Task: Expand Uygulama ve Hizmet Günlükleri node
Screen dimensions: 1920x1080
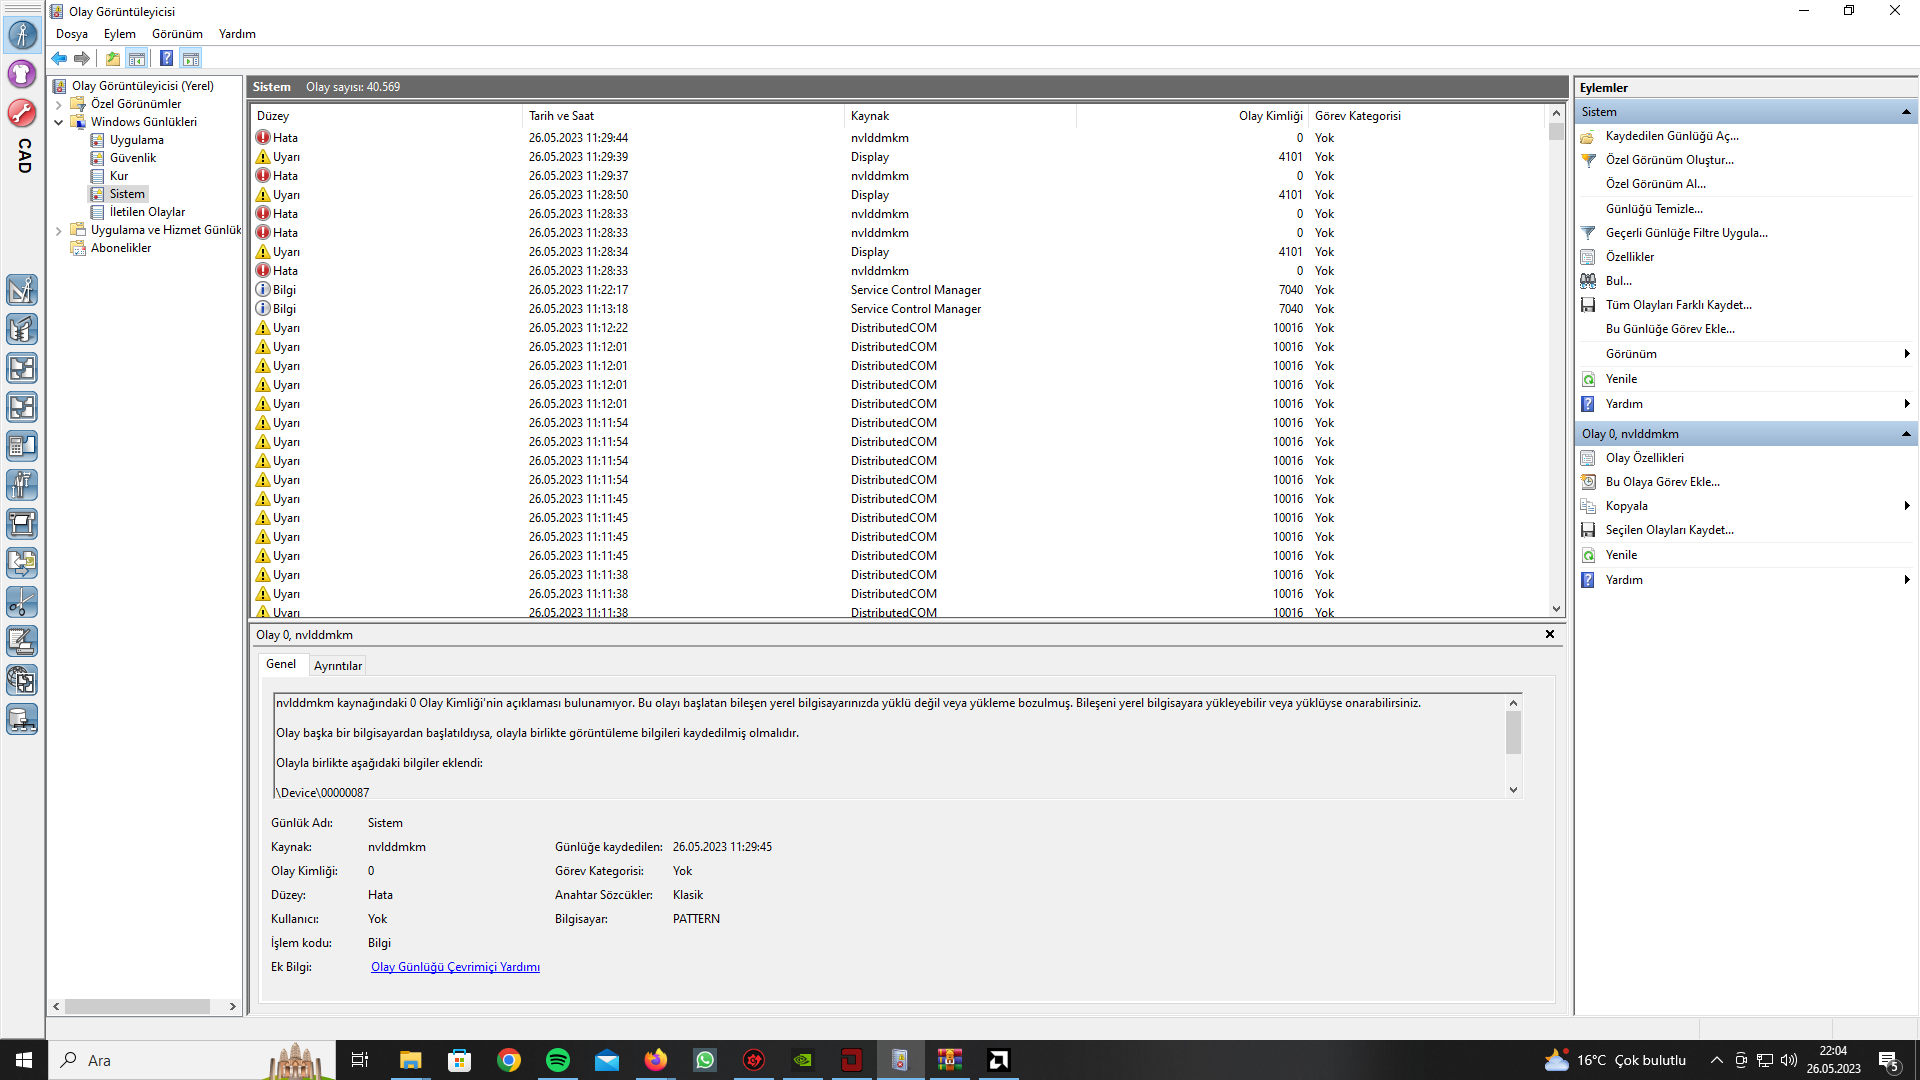Action: point(58,230)
